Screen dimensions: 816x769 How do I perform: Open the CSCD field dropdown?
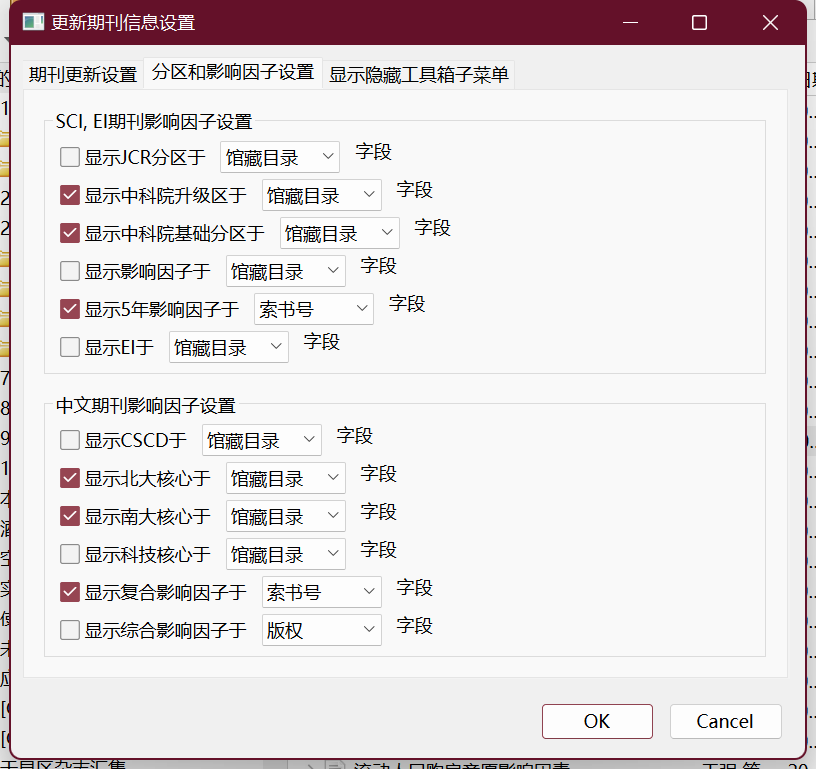(x=262, y=440)
